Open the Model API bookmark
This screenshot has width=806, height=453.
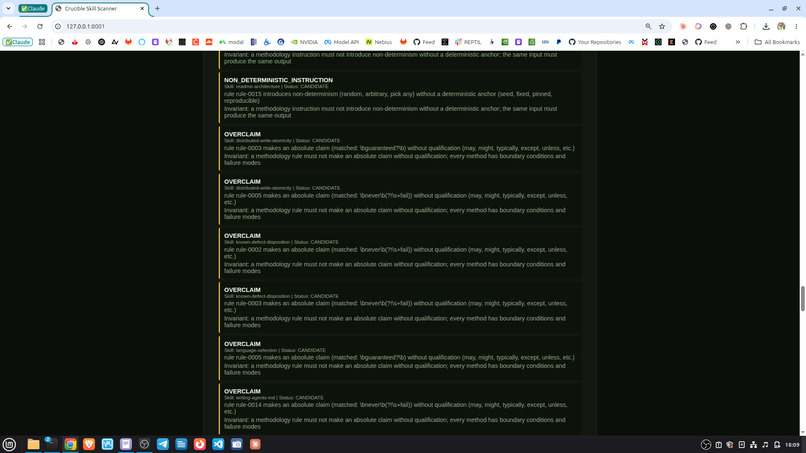point(341,42)
